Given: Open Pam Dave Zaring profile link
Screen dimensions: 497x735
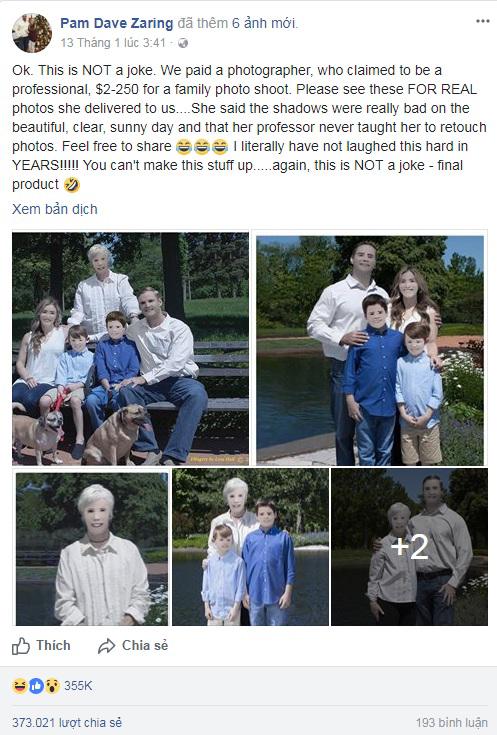Looking at the screenshot, I should tap(117, 23).
